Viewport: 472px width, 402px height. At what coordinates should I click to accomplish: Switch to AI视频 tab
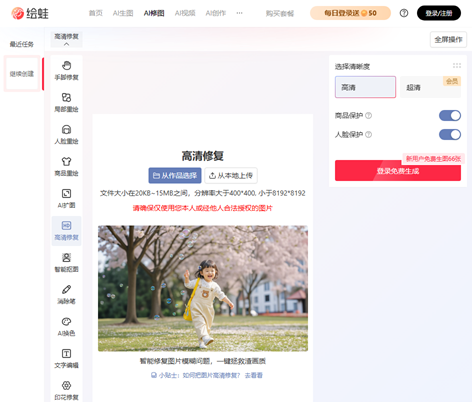click(x=185, y=13)
